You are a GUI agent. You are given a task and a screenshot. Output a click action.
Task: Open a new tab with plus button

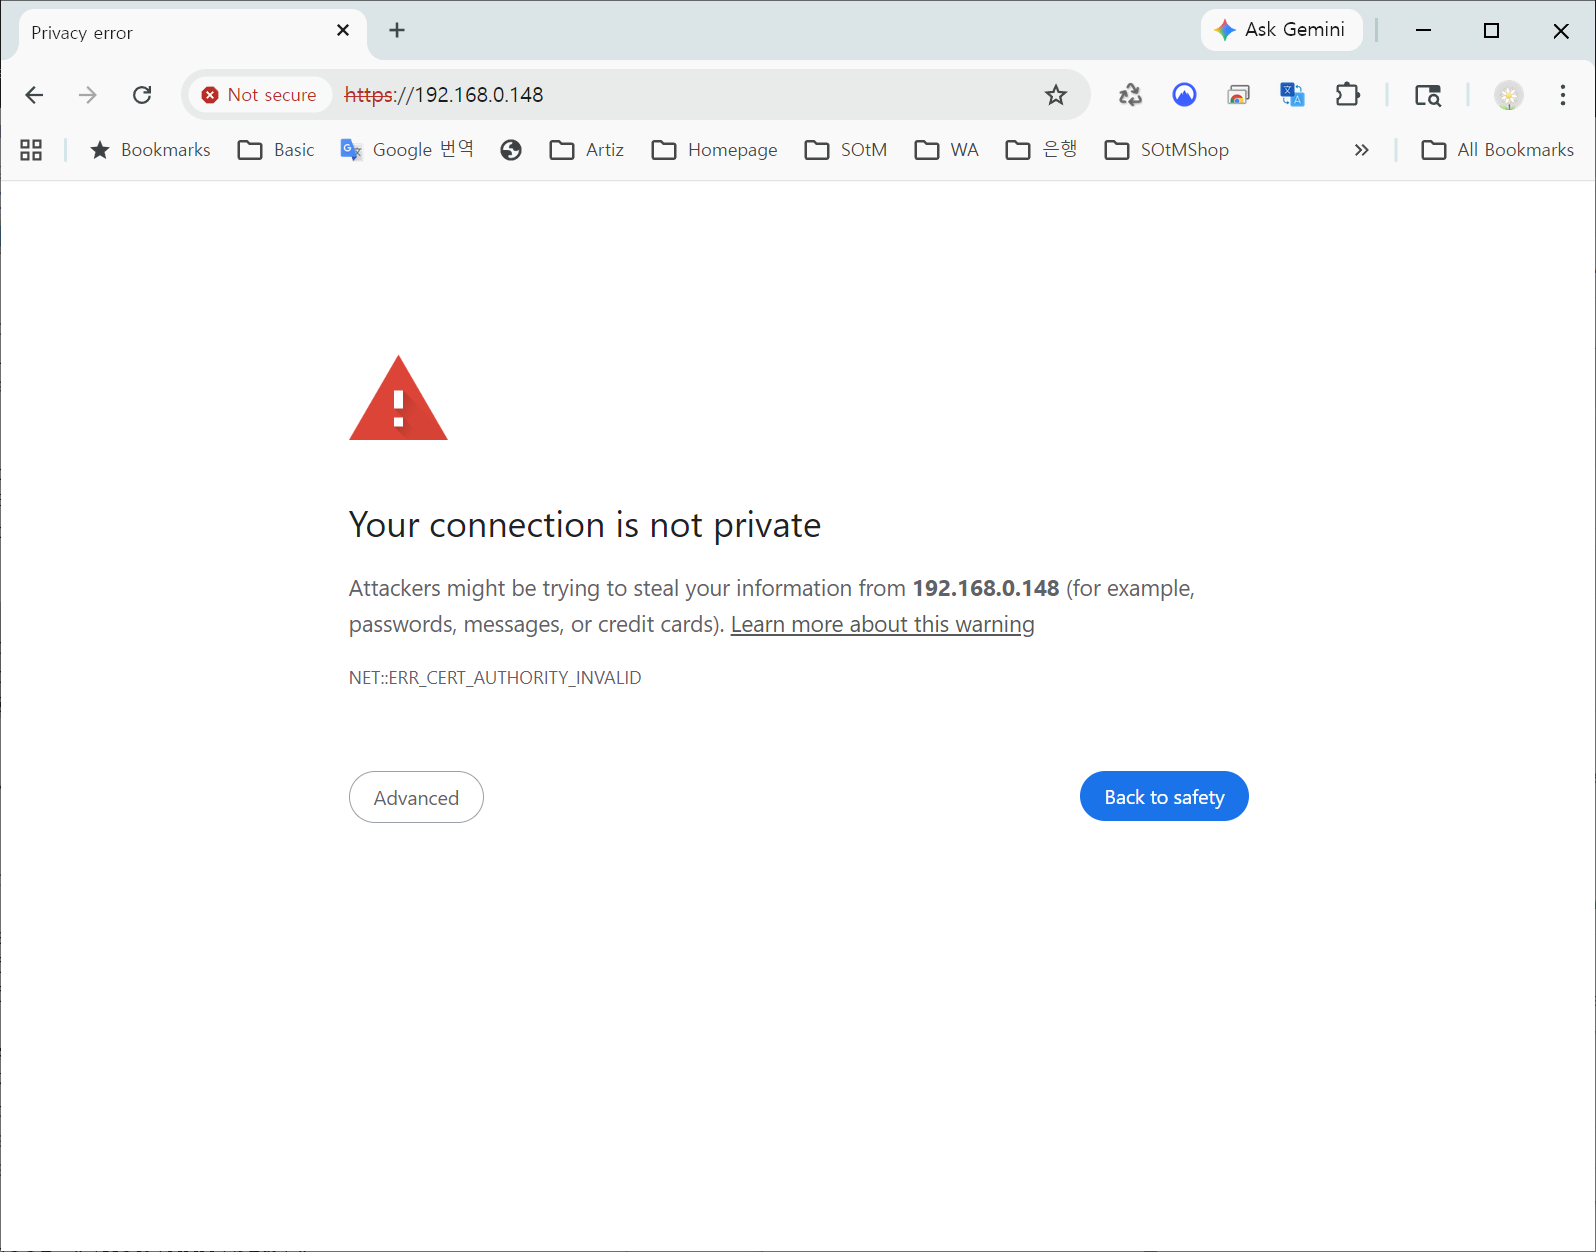[x=397, y=31]
